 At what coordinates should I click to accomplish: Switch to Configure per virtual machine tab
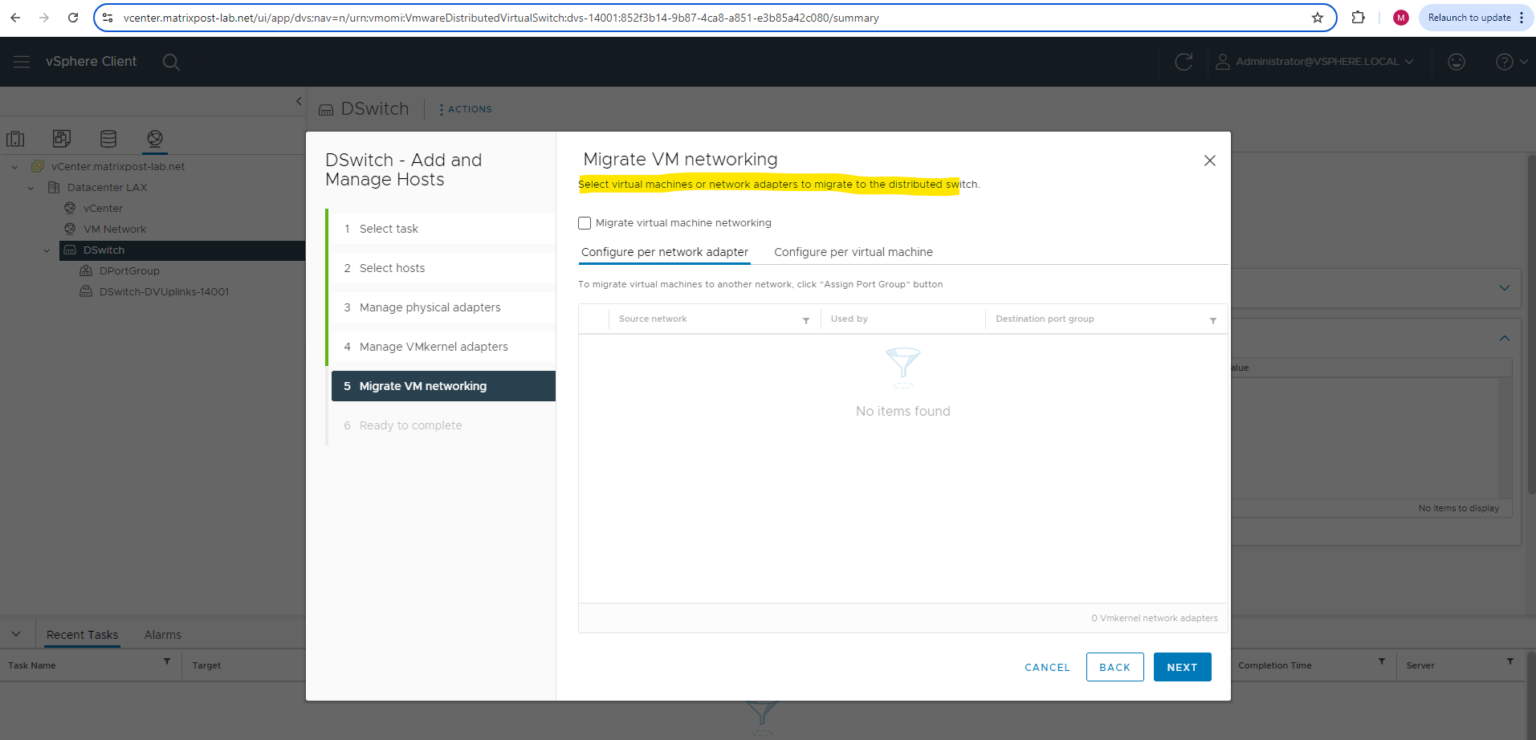point(852,251)
